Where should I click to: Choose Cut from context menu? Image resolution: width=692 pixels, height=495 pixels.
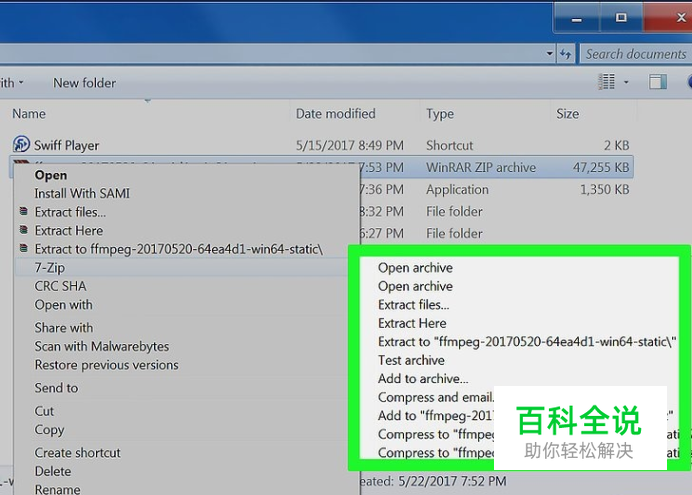click(44, 411)
